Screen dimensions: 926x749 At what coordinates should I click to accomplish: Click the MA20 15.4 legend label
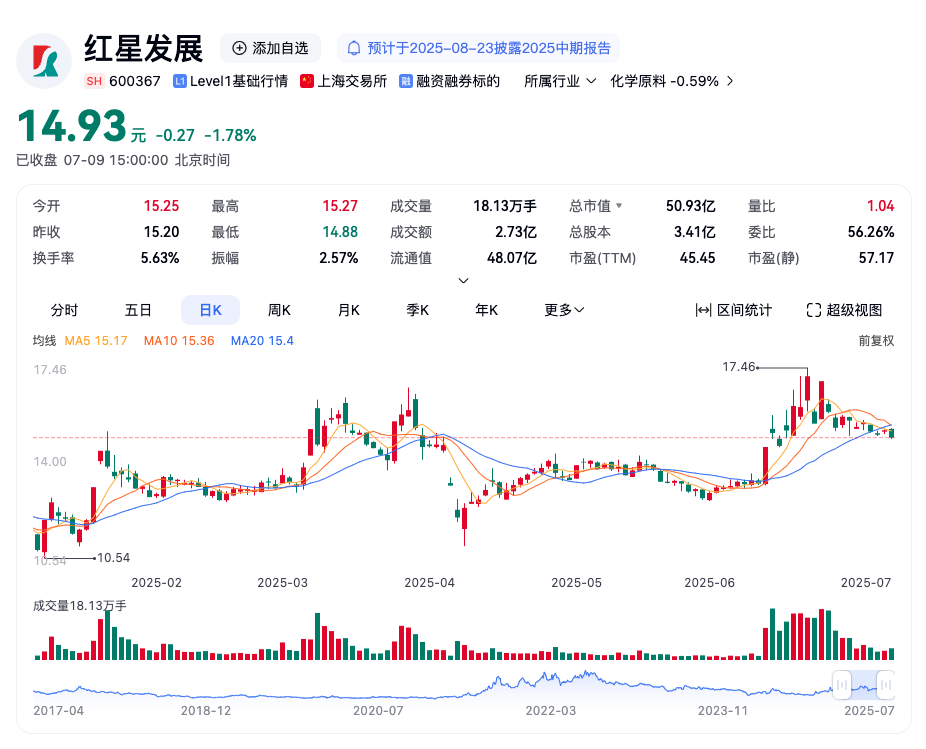(262, 341)
